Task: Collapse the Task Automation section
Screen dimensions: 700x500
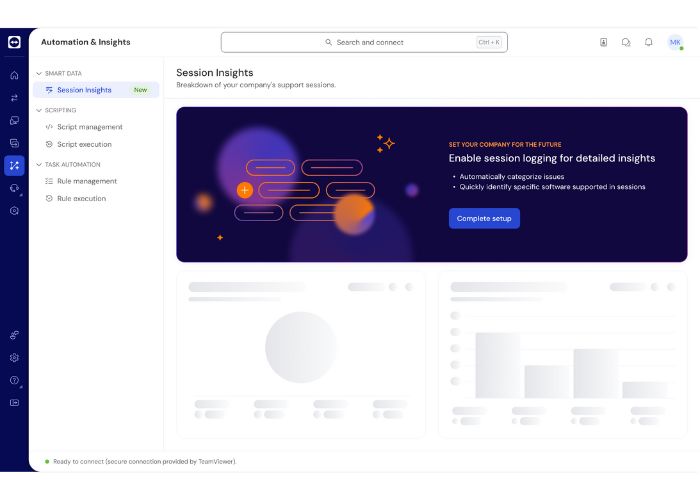Action: (x=38, y=164)
